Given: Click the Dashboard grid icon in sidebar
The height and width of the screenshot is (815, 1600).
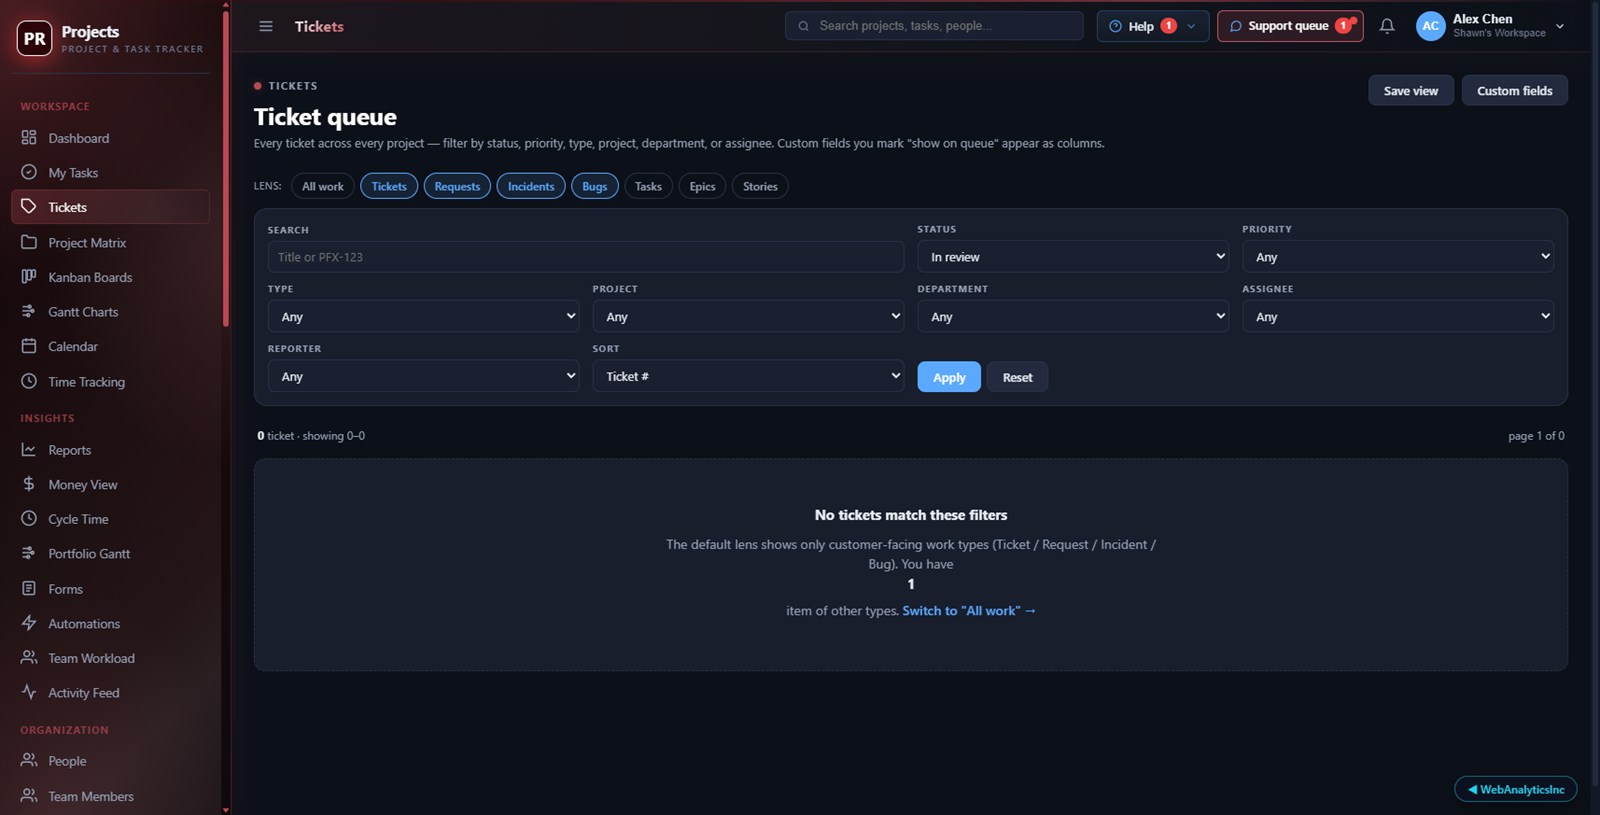Looking at the screenshot, I should coord(29,138).
